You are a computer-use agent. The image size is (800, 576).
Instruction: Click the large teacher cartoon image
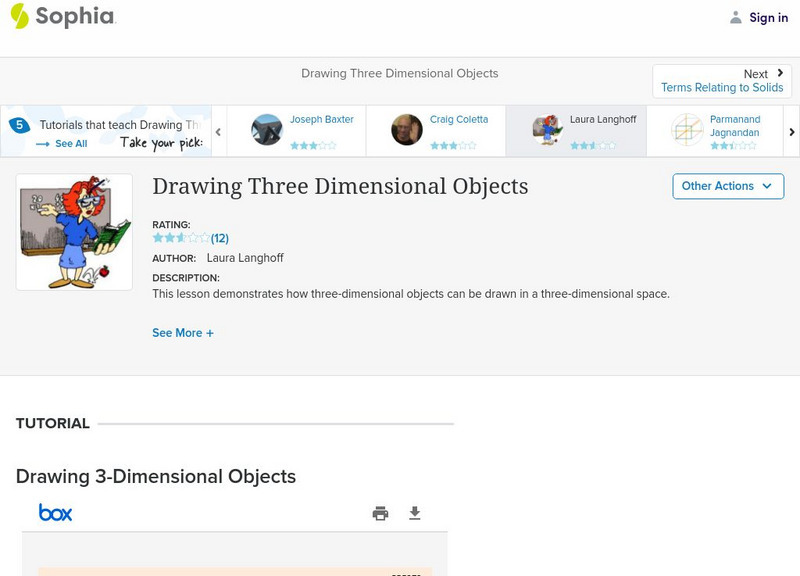tap(74, 232)
